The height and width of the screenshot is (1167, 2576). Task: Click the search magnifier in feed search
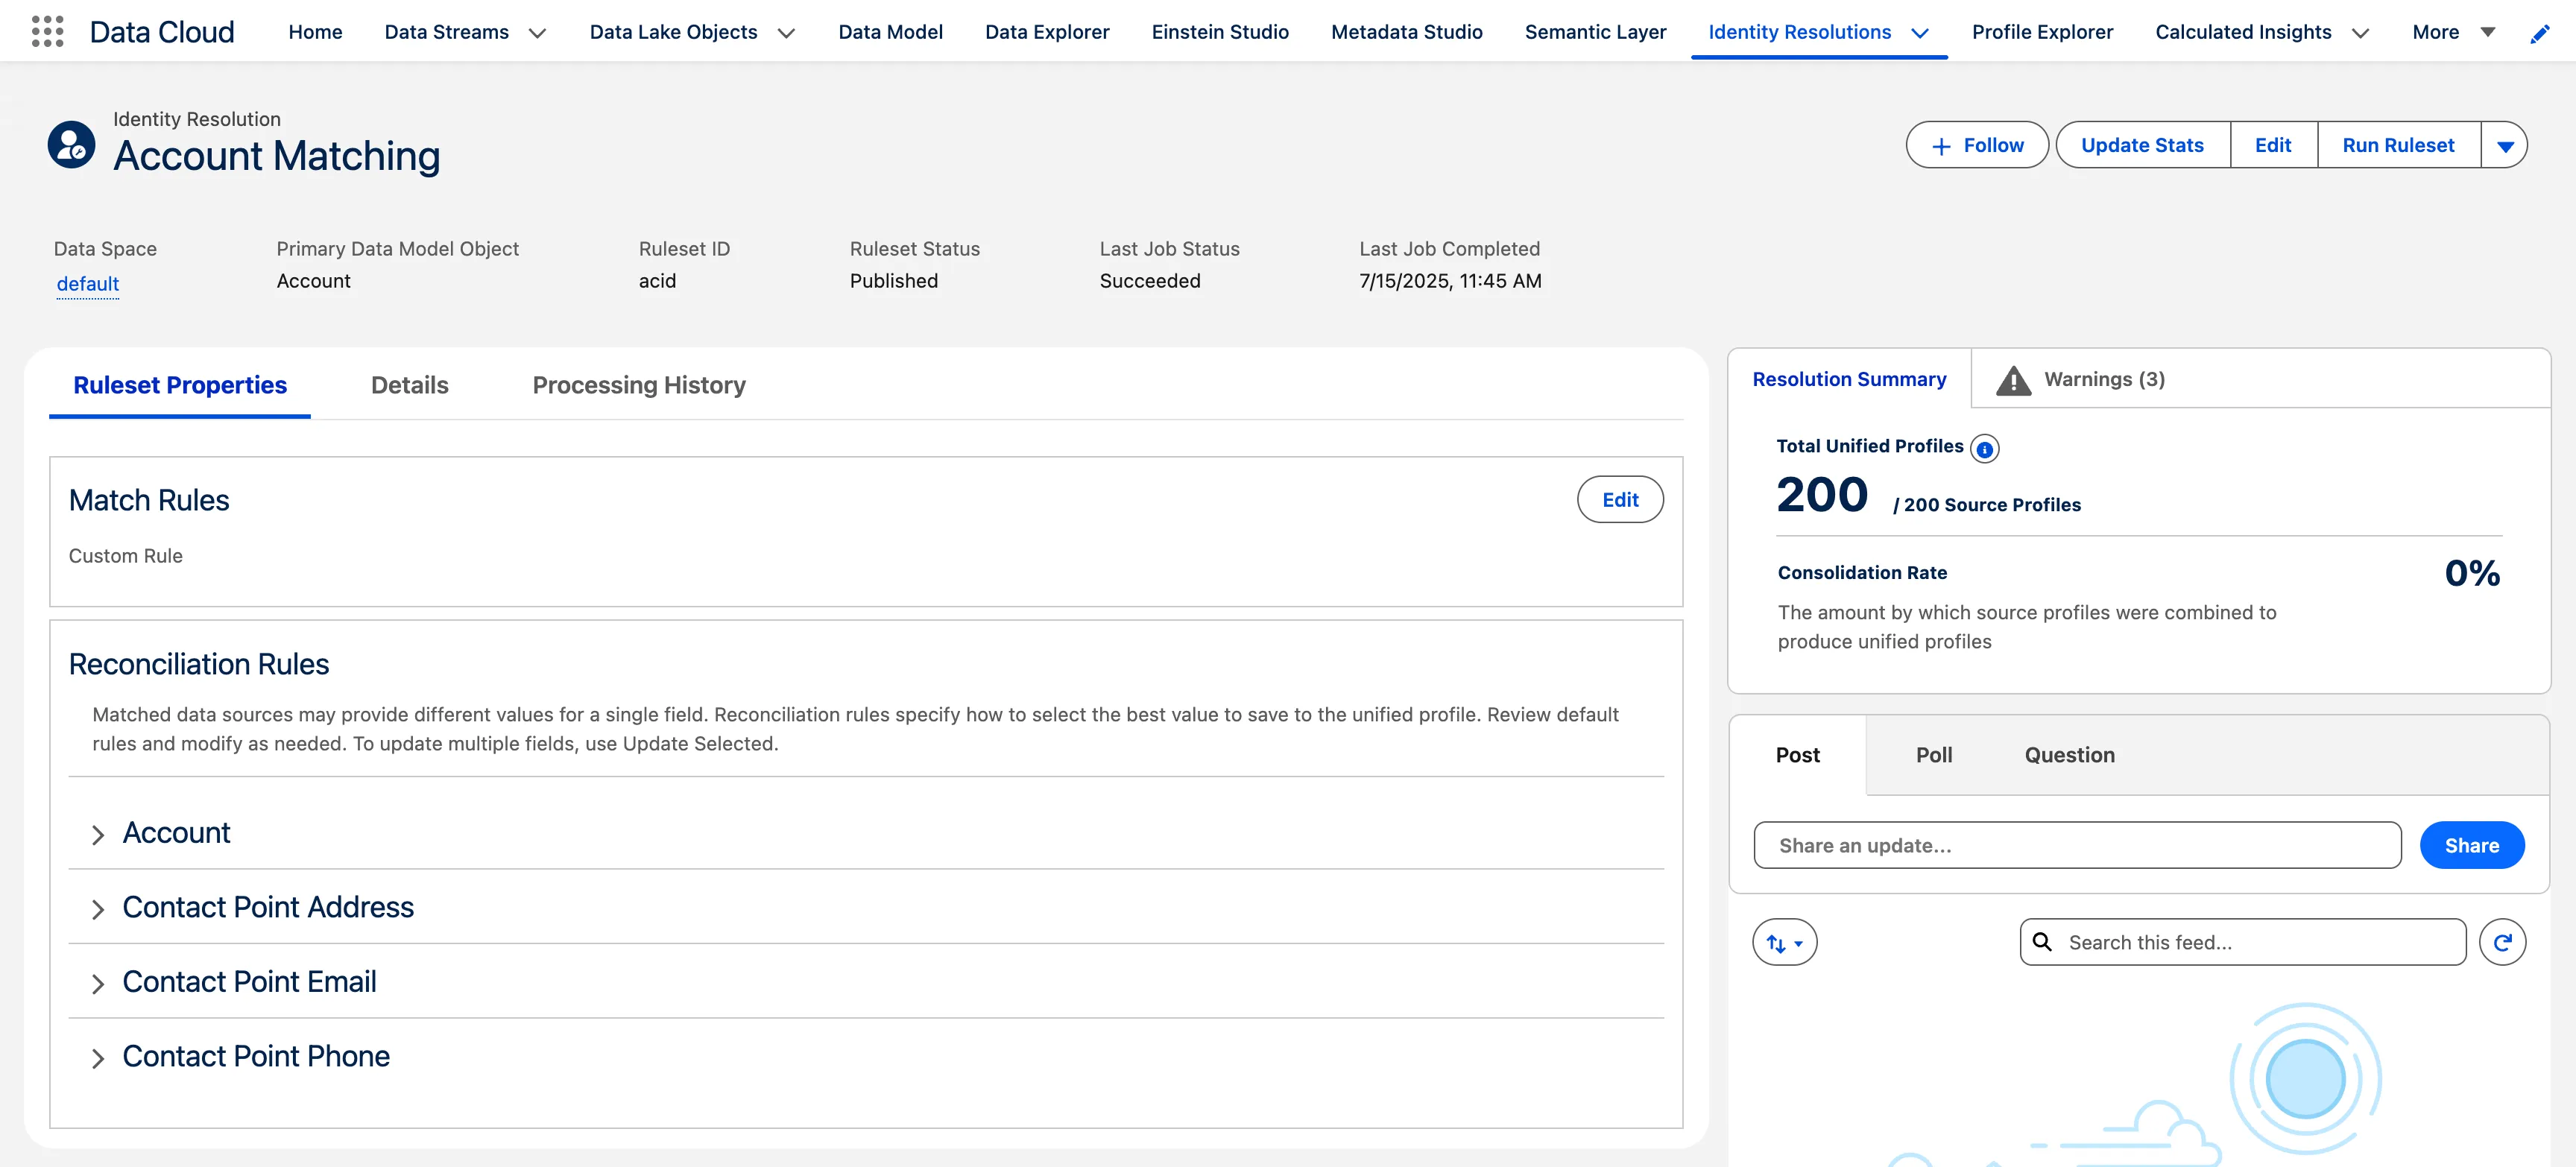[2043, 942]
